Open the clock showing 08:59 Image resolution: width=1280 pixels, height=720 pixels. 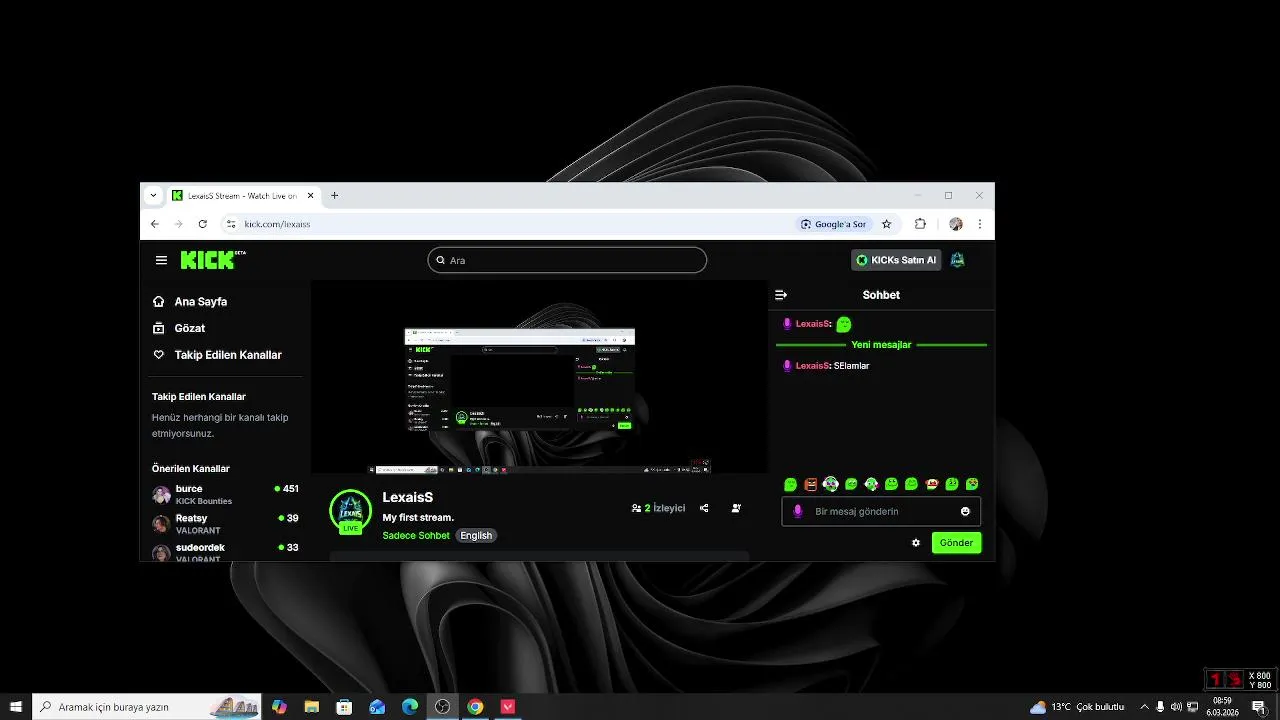pos(1221,707)
